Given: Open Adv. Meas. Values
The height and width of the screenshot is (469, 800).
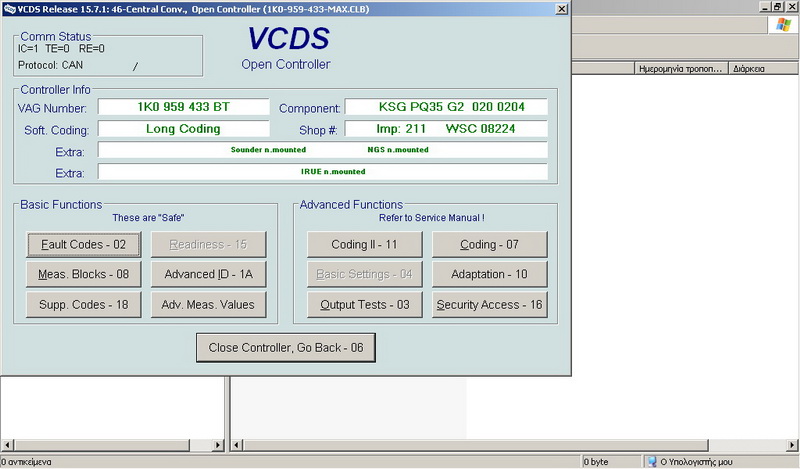Looking at the screenshot, I should click(x=208, y=305).
